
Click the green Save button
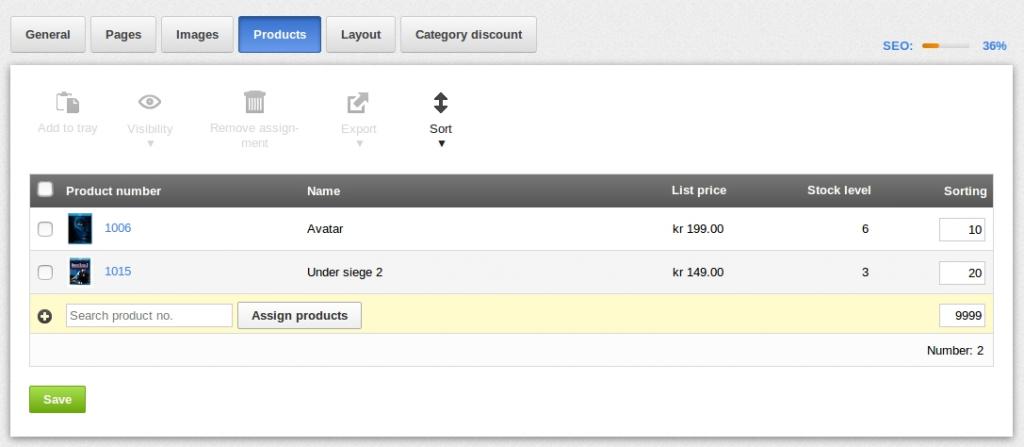(x=57, y=399)
